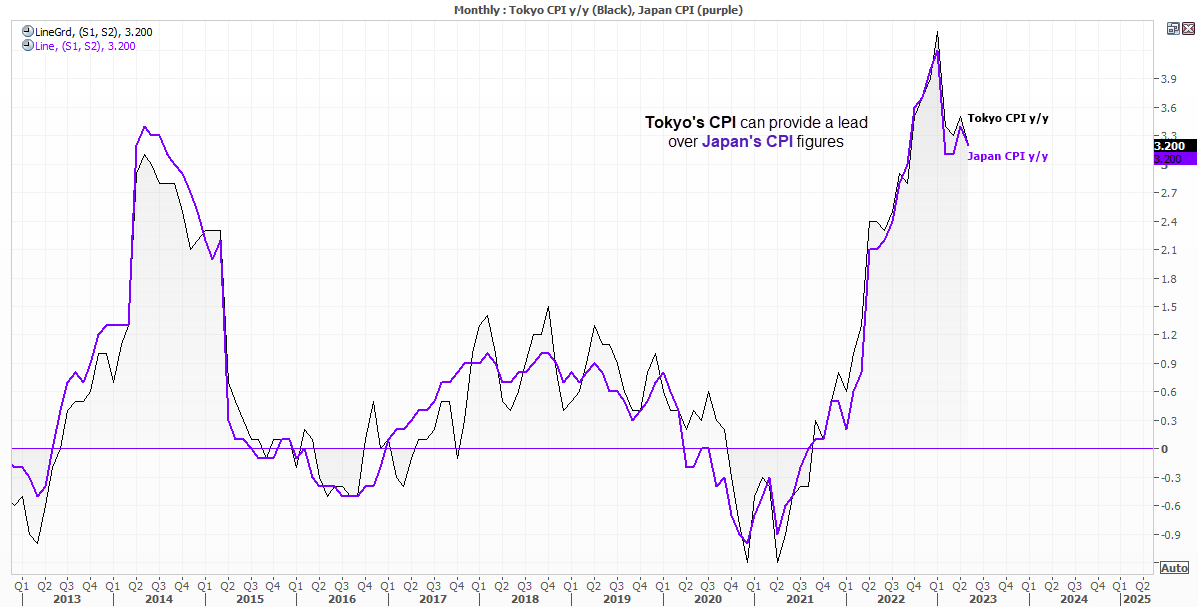Screen dimensions: 1198x607
Task: Toggle the Auto scale button
Action: point(1174,567)
